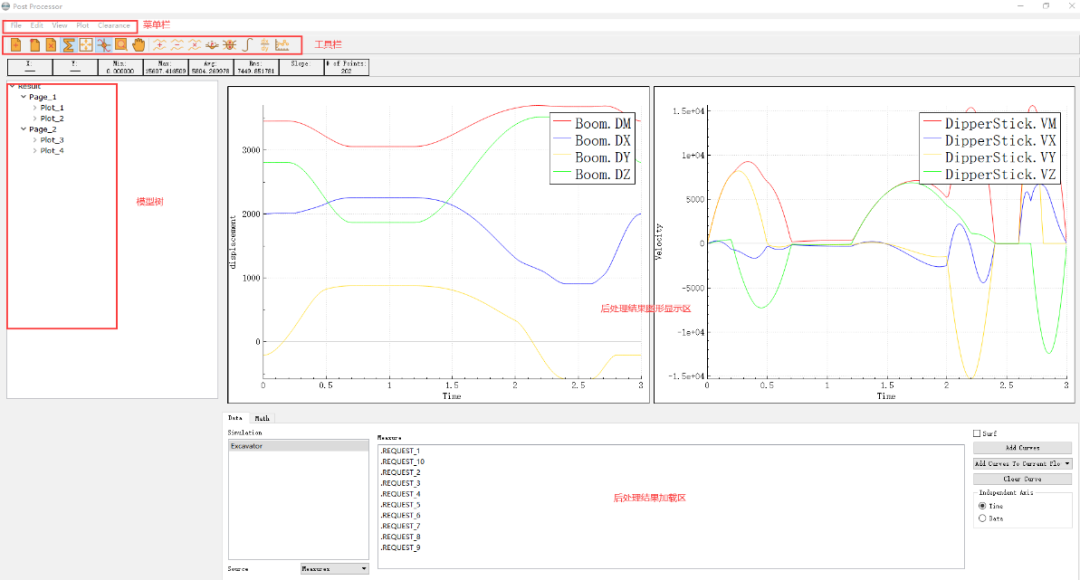Expand the Plot_4 tree node
Image resolution: width=1080 pixels, height=580 pixels.
(x=34, y=150)
